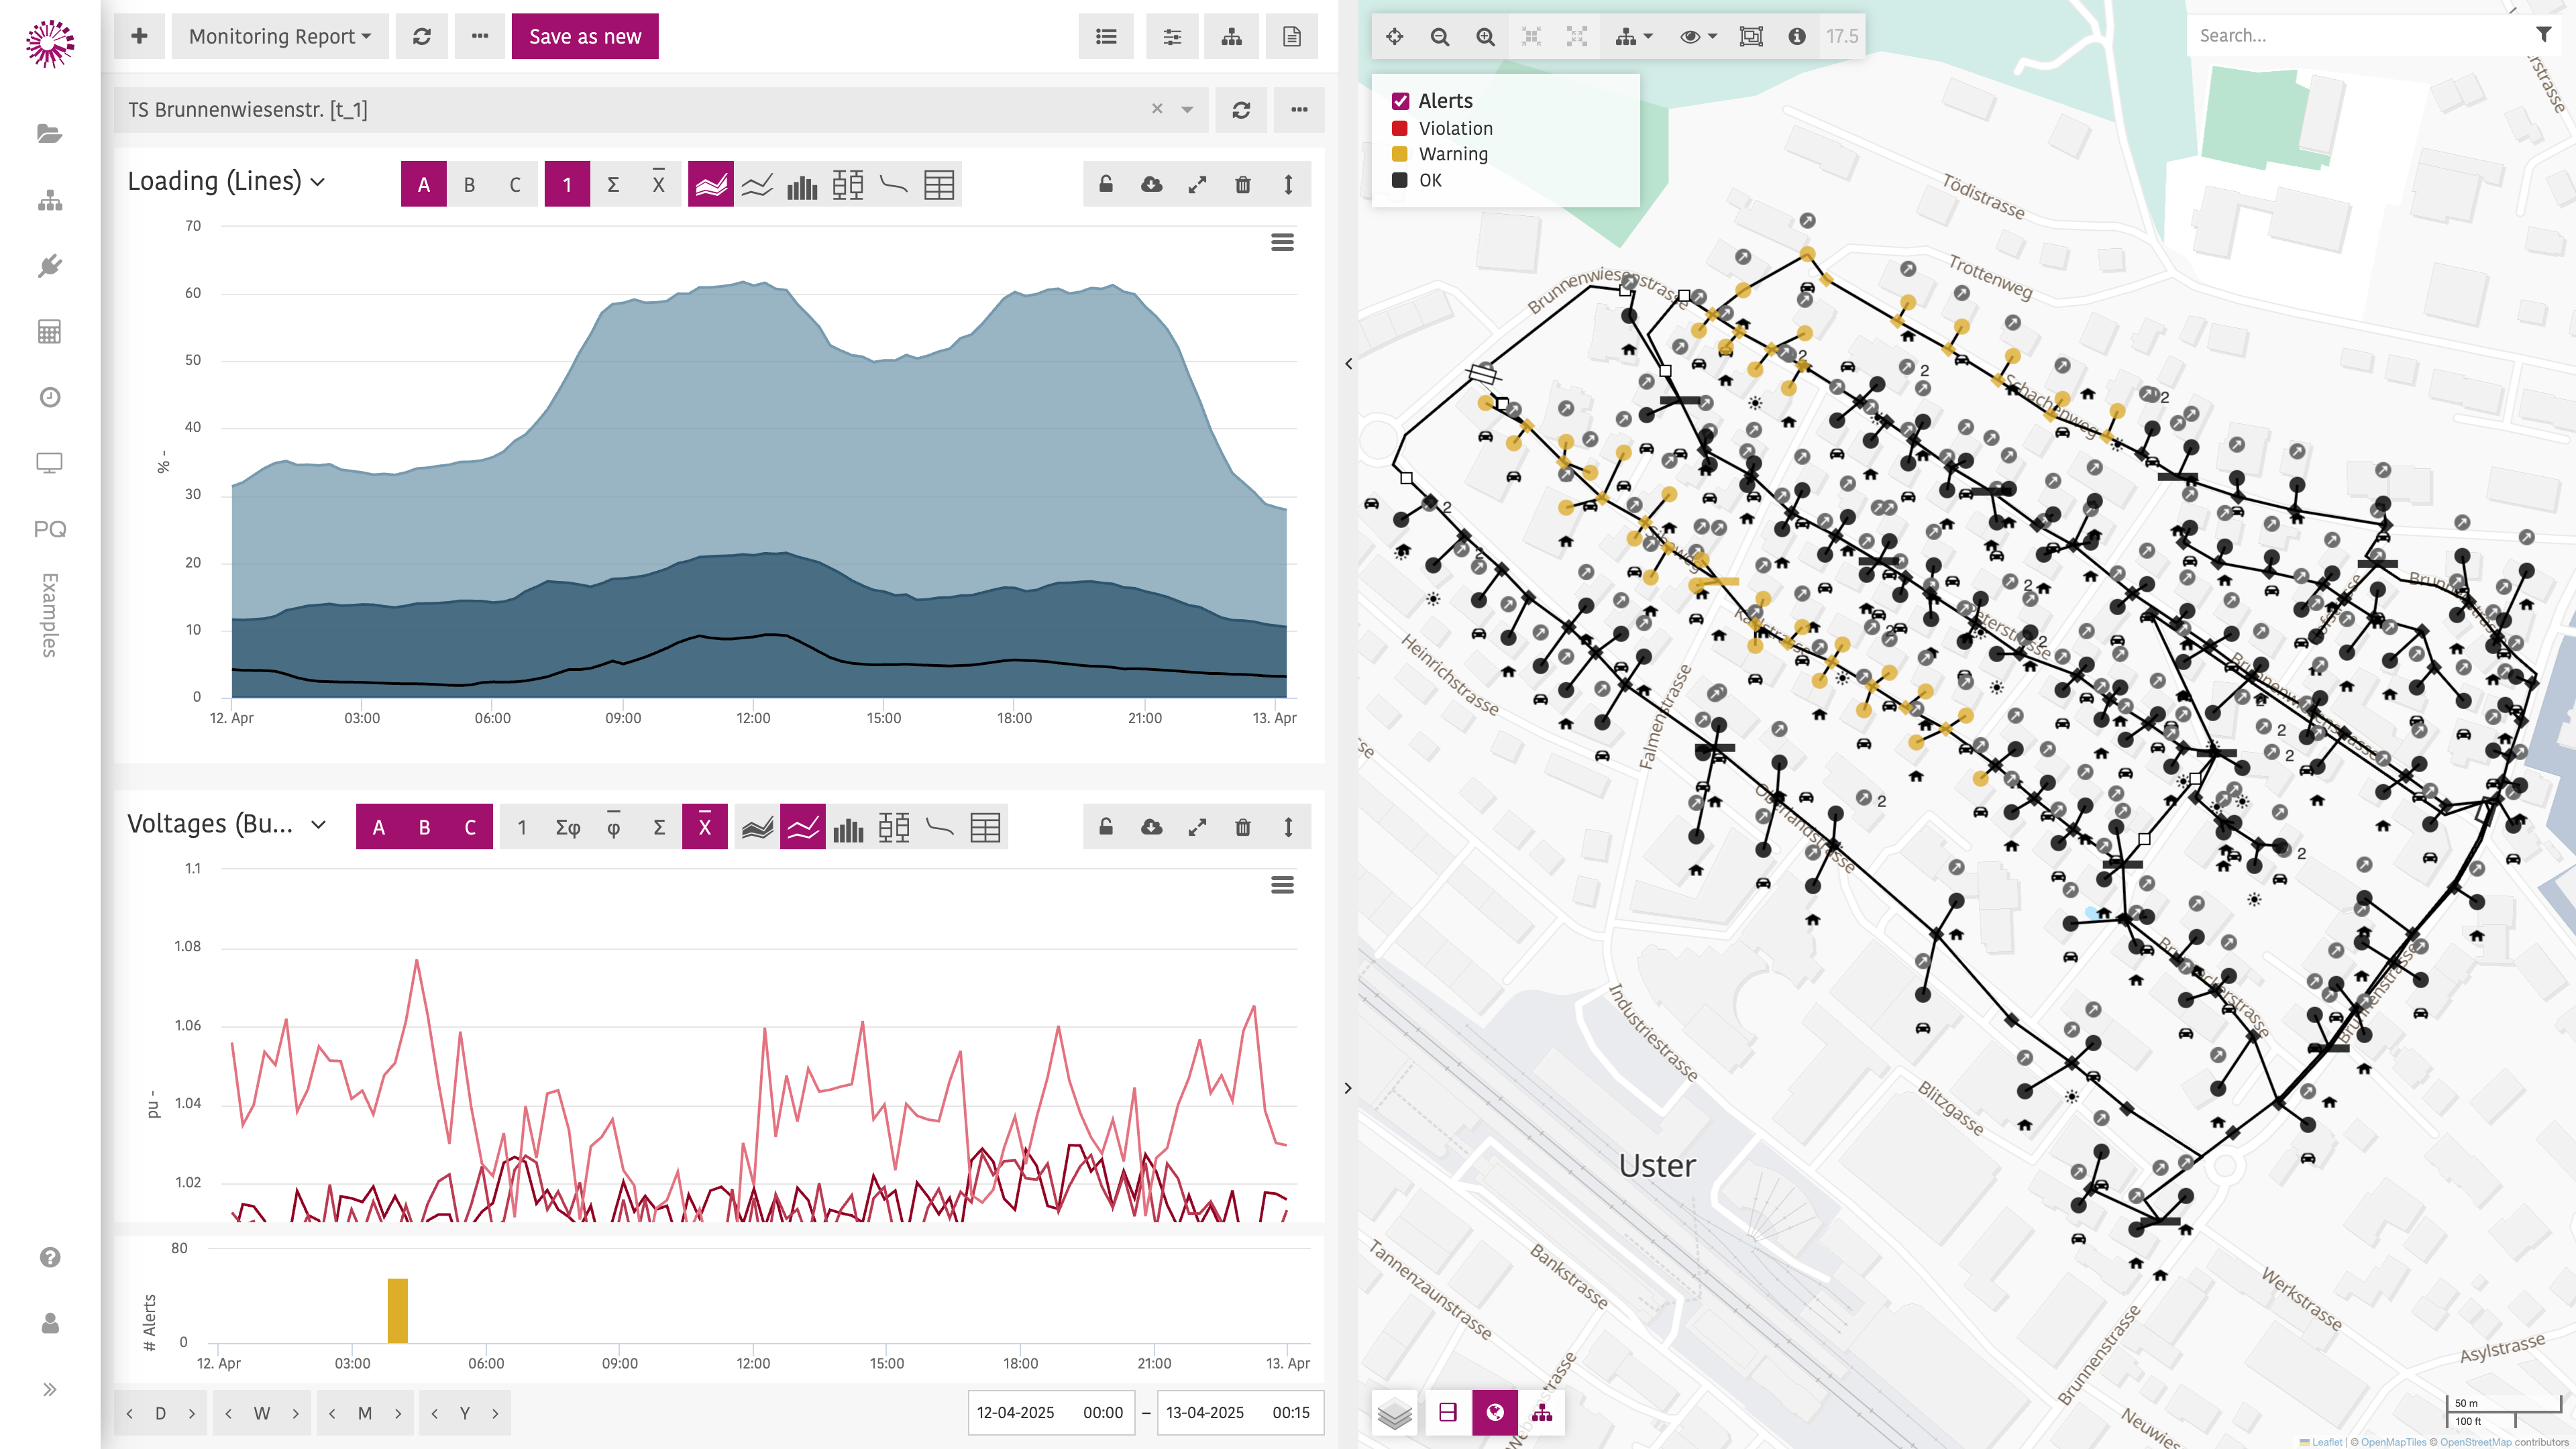Open the map filter funnel icon
The width and height of the screenshot is (2576, 1449).
point(2544,35)
